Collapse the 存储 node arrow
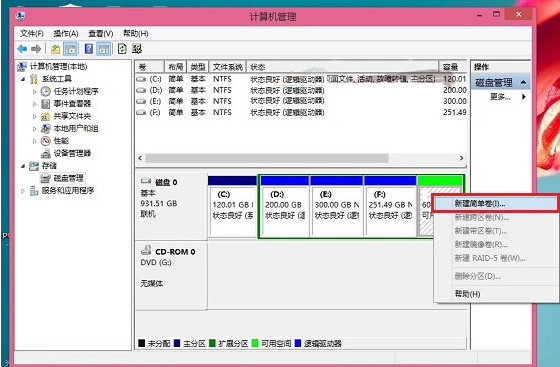Viewport: 560px width, 367px height. pos(23,166)
